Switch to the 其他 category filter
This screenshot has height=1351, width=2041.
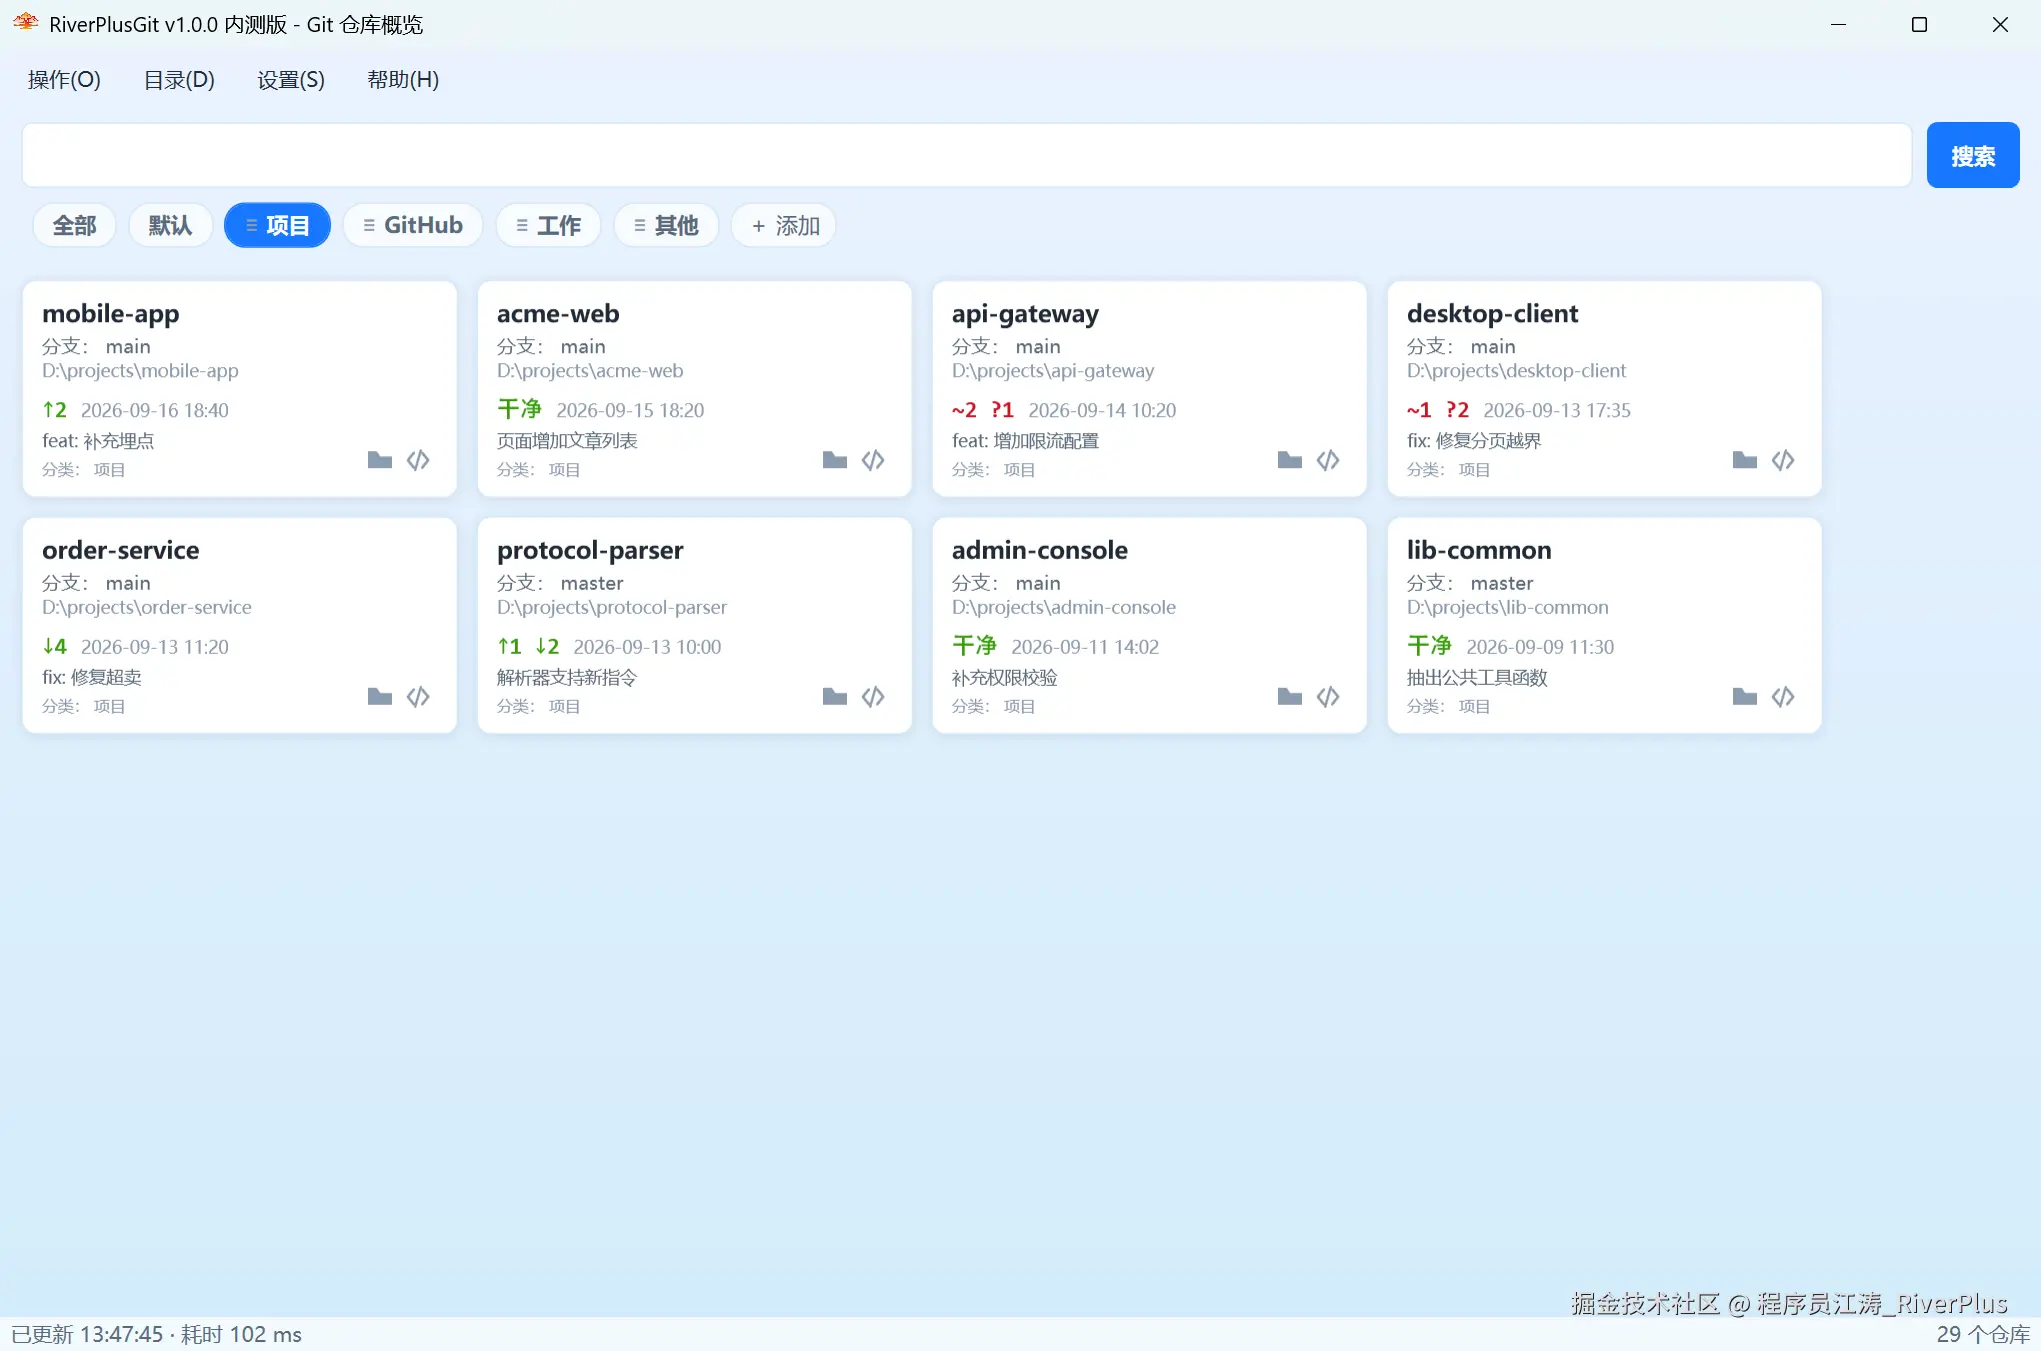point(666,225)
